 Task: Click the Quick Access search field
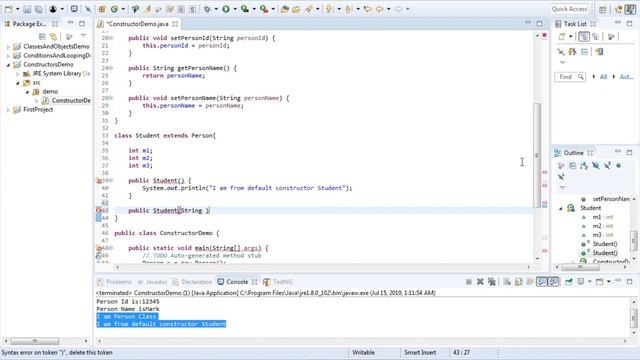coord(569,9)
